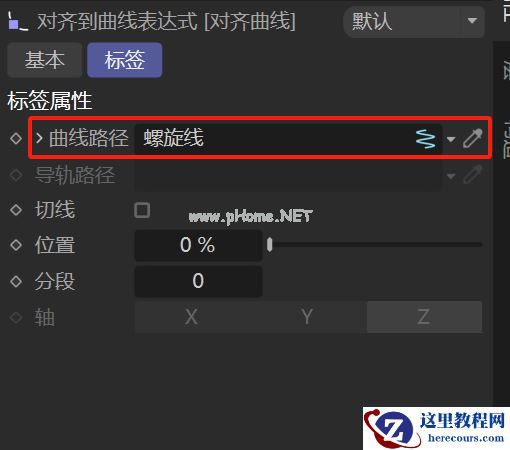Toggle keyframe diamond beside 位置
The image size is (510, 450).
coord(16,245)
